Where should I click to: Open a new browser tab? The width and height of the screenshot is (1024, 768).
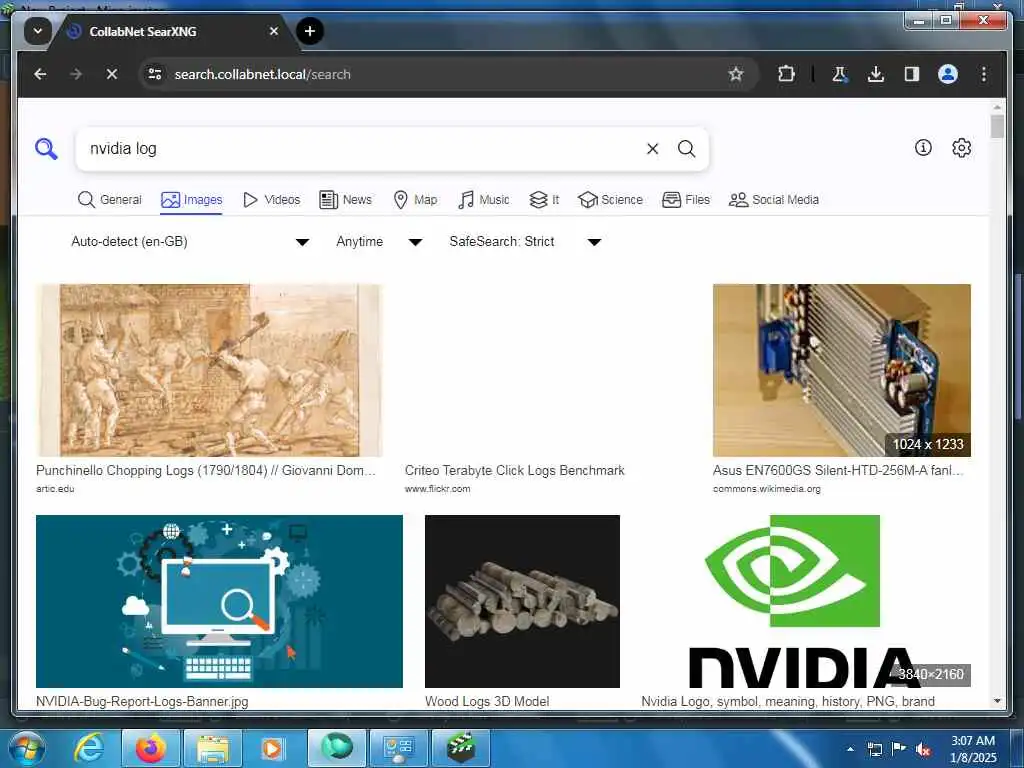(x=310, y=31)
